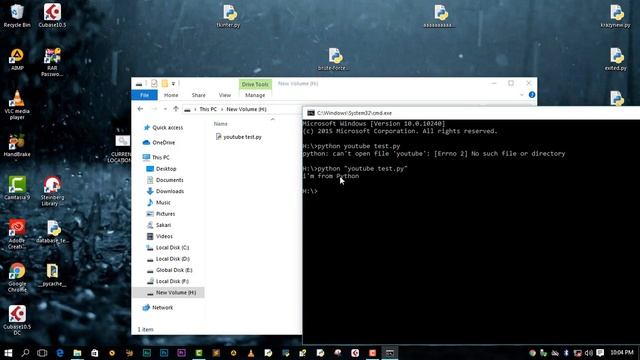Open the Windows Start menu
Image resolution: width=640 pixels, height=360 pixels.
[8, 353]
